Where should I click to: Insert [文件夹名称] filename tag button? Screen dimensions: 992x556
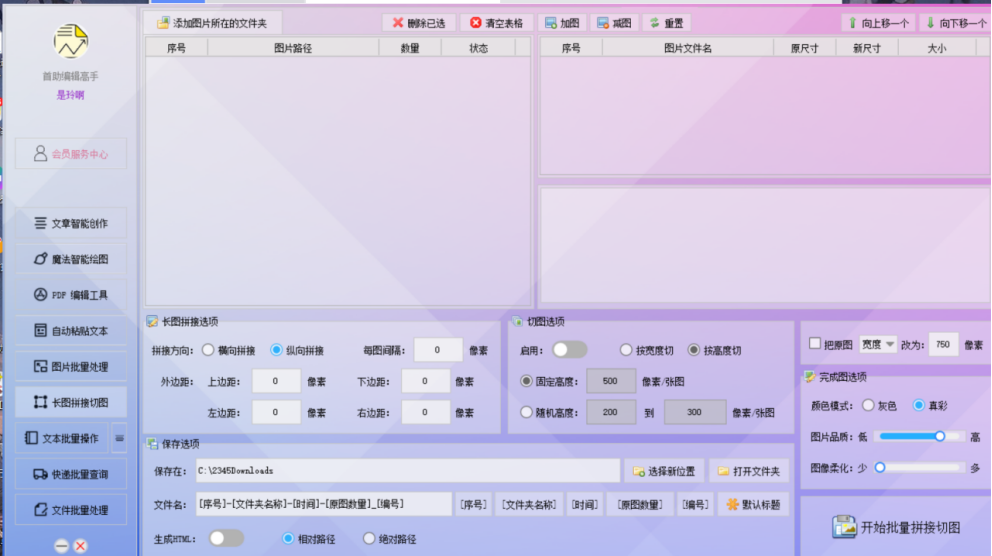(529, 505)
